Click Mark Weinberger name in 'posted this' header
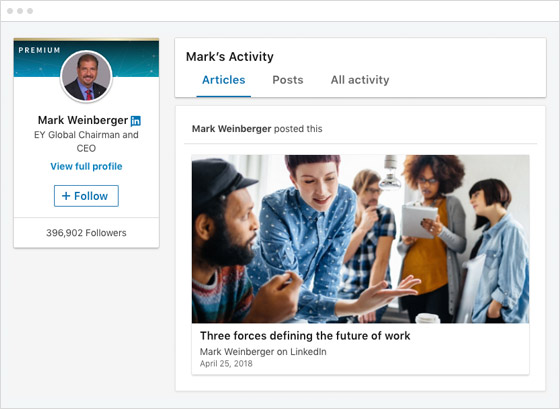This screenshot has height=409, width=560. point(231,129)
